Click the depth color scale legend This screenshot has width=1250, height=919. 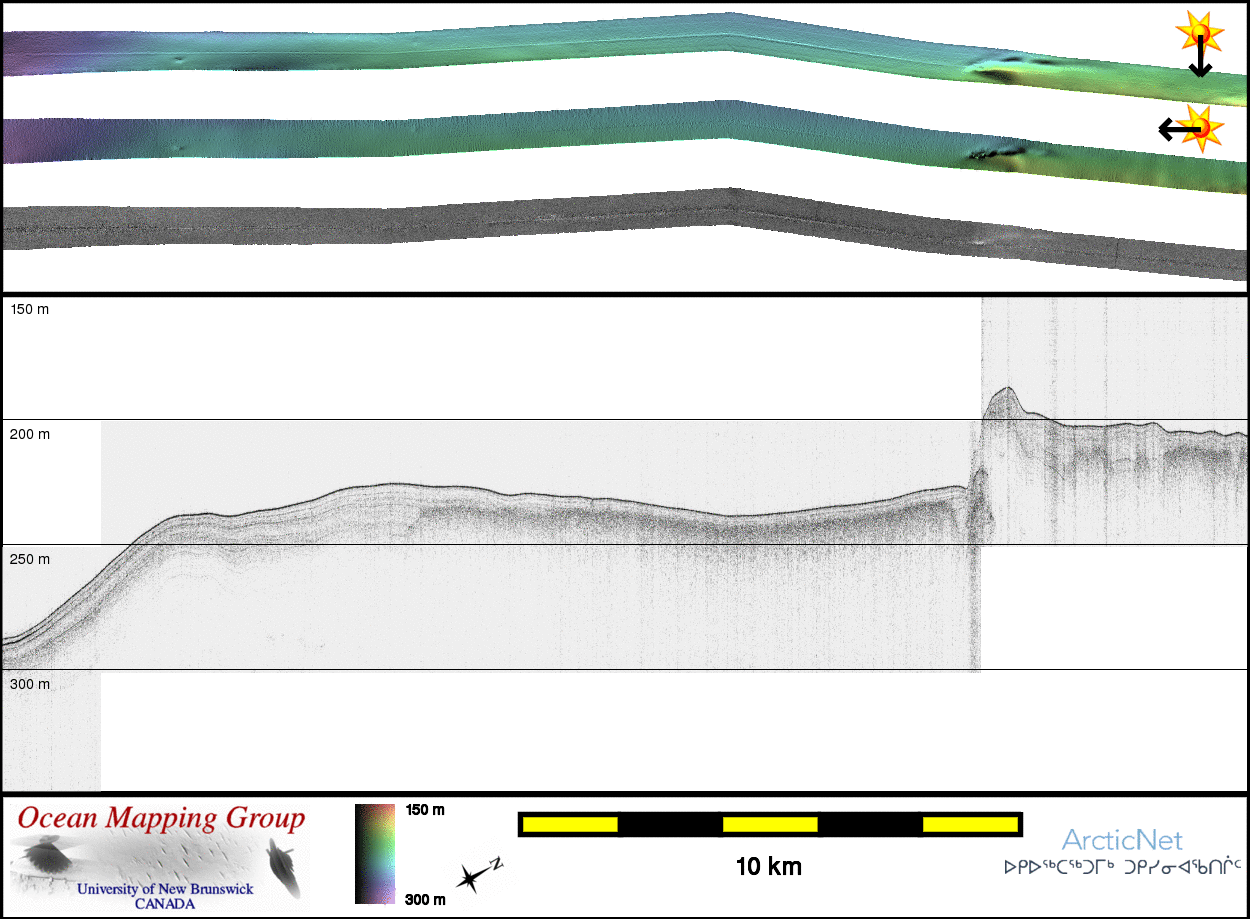[375, 853]
